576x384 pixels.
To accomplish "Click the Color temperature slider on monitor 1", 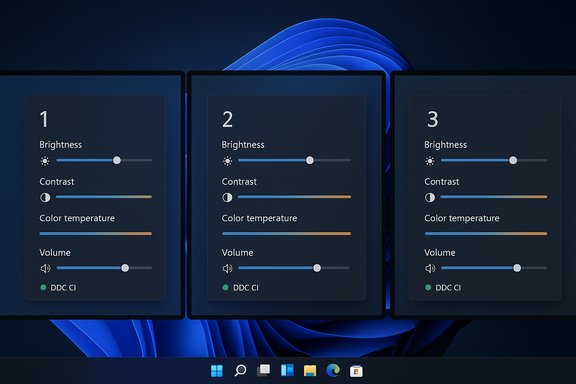I will [96, 233].
